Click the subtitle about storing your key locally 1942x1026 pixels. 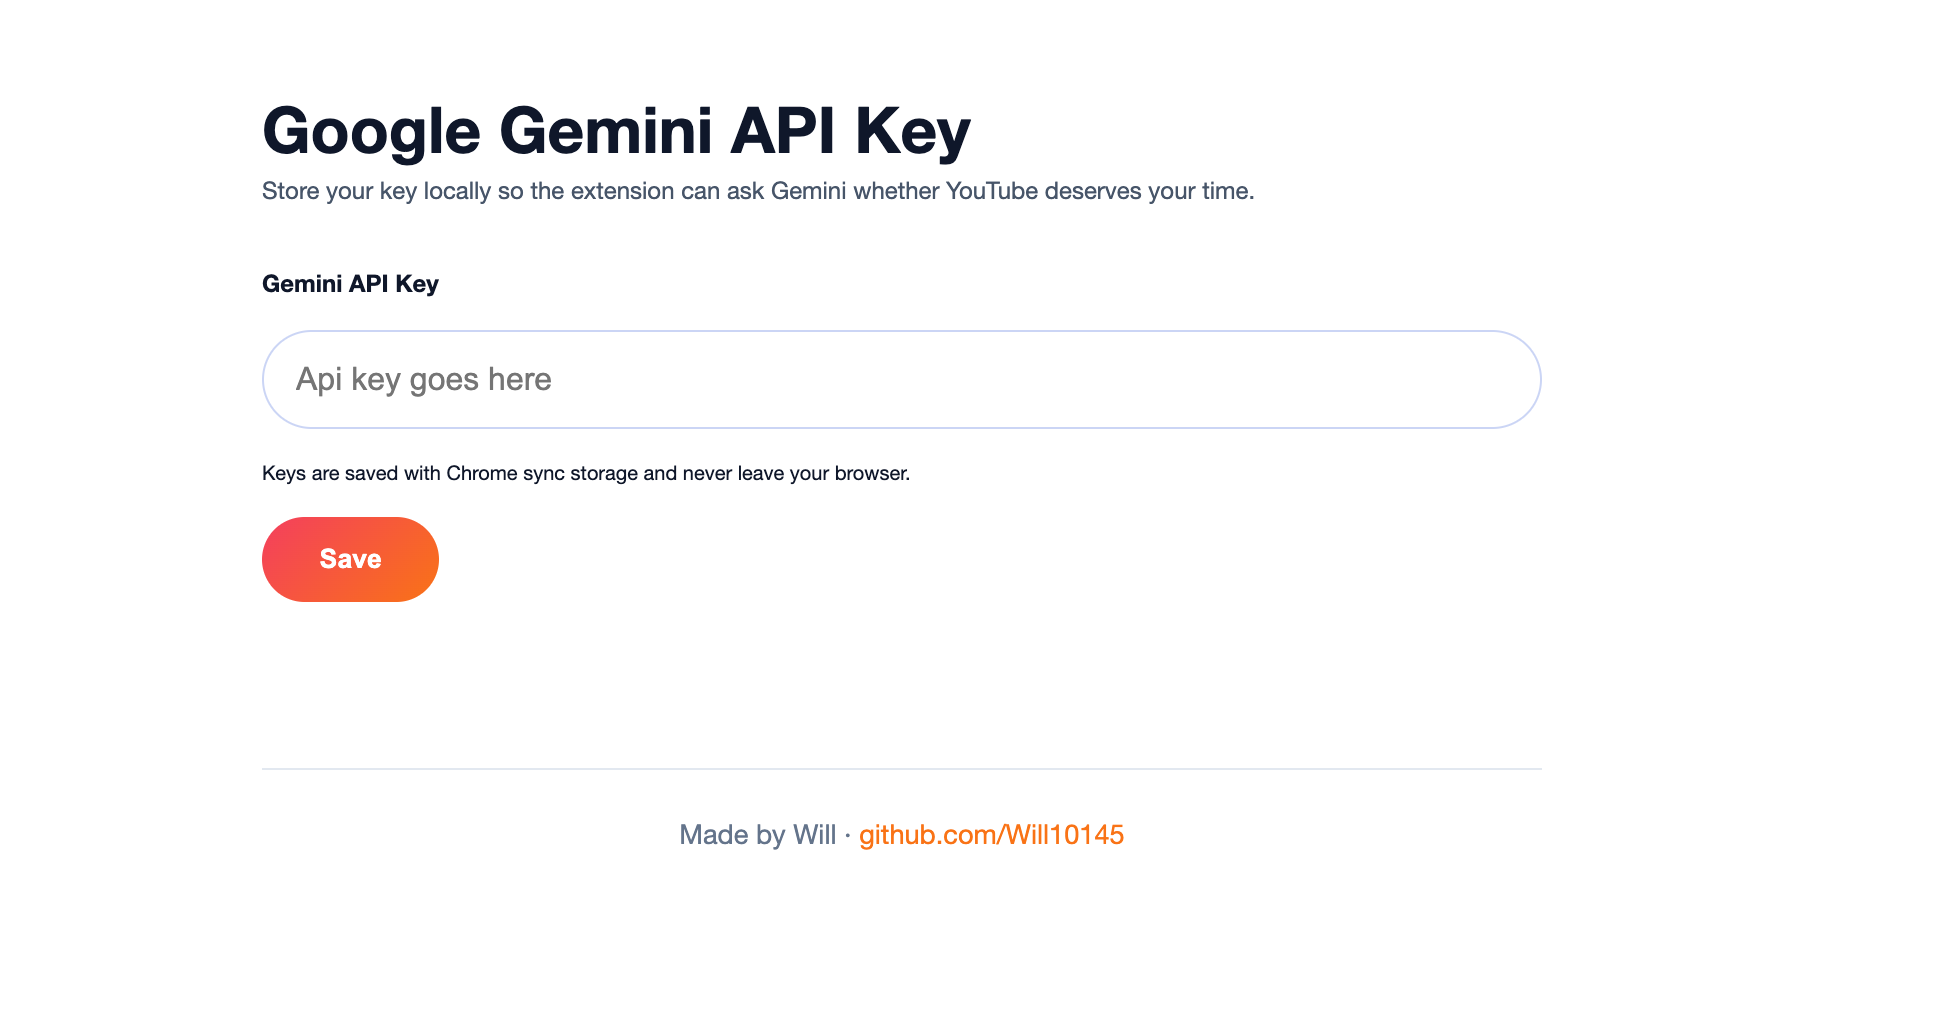click(x=757, y=191)
